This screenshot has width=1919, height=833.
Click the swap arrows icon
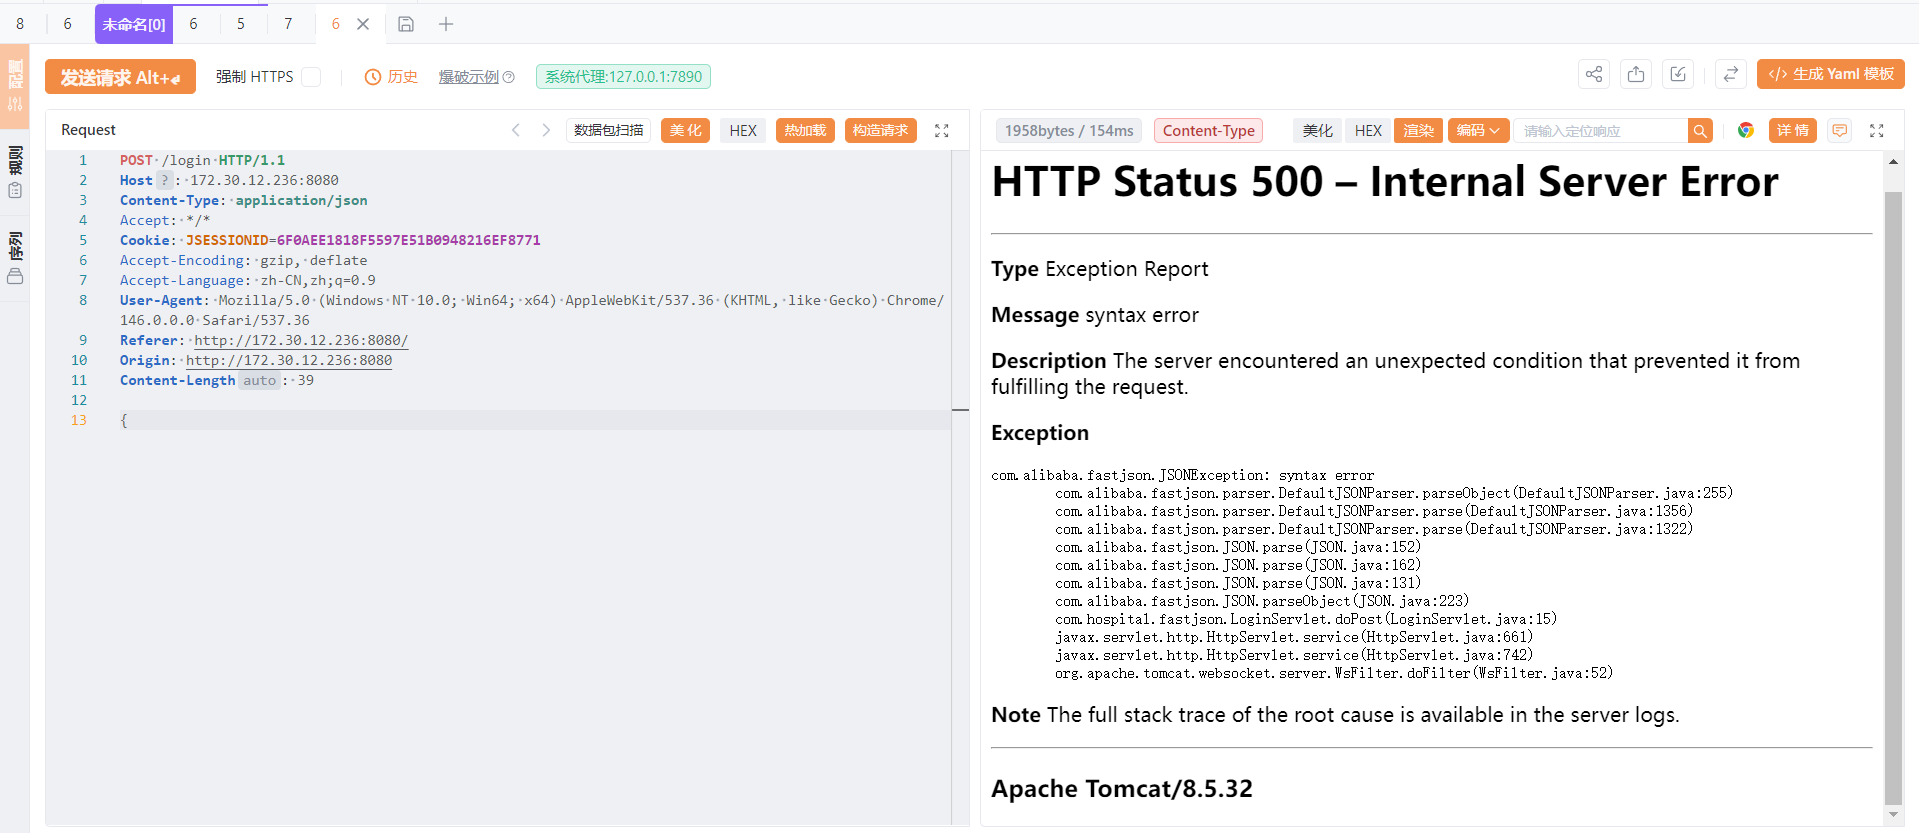coord(1730,74)
